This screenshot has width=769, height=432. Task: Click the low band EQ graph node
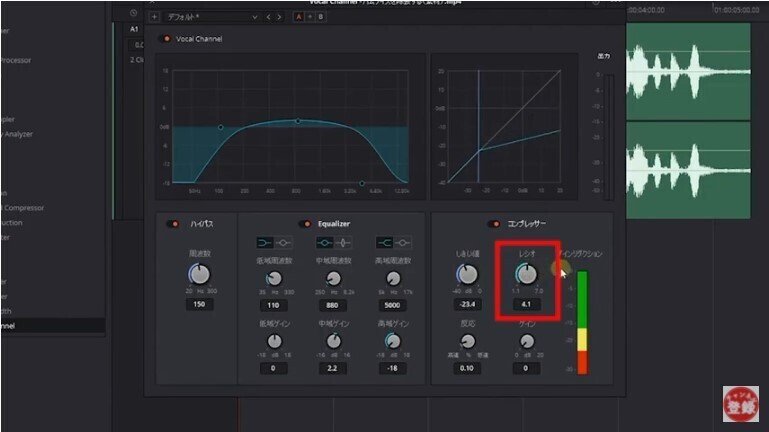(221, 127)
